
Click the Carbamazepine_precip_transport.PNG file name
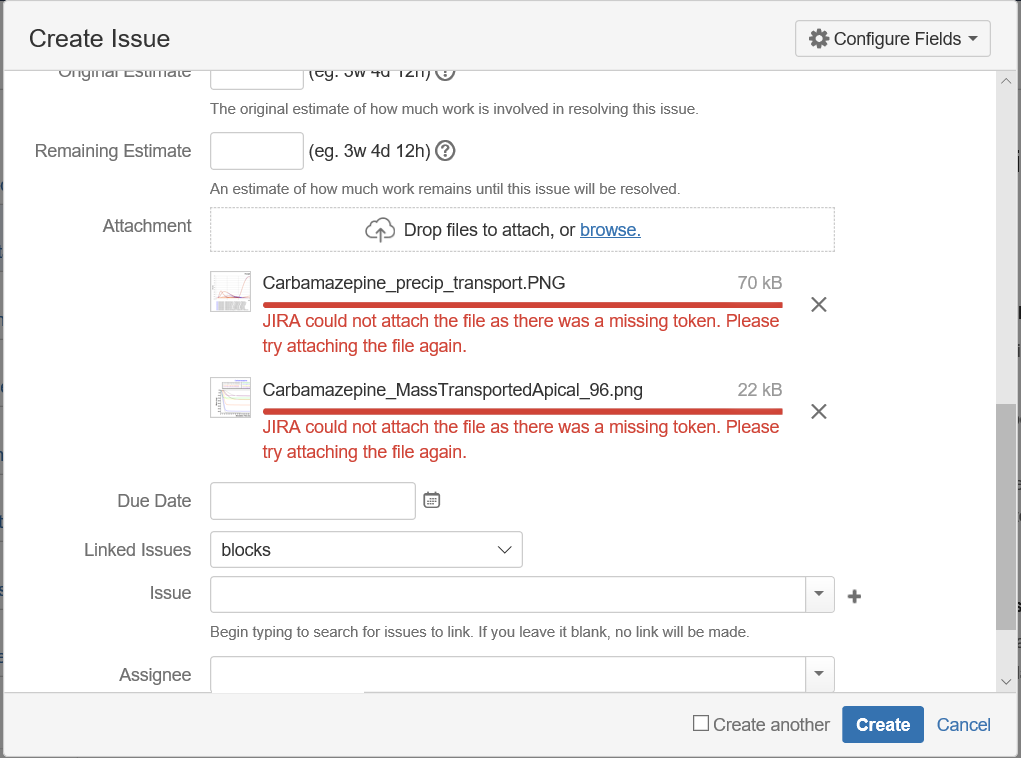click(x=413, y=283)
